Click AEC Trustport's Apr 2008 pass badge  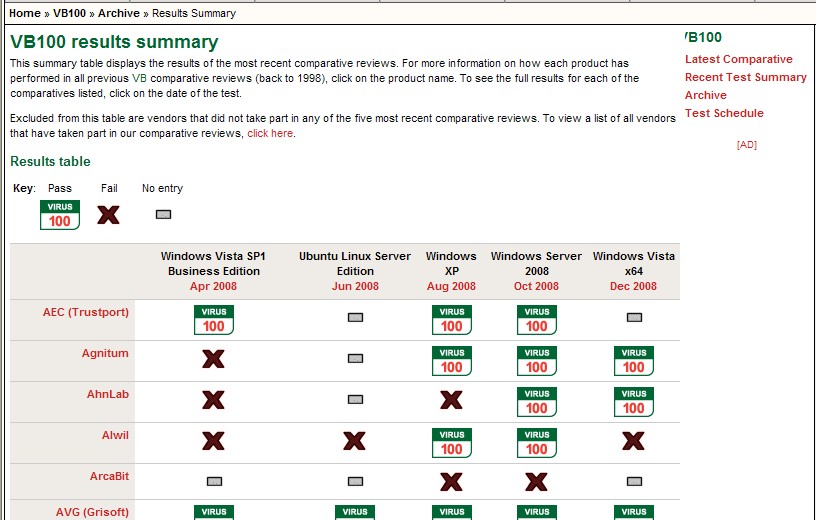tap(214, 320)
